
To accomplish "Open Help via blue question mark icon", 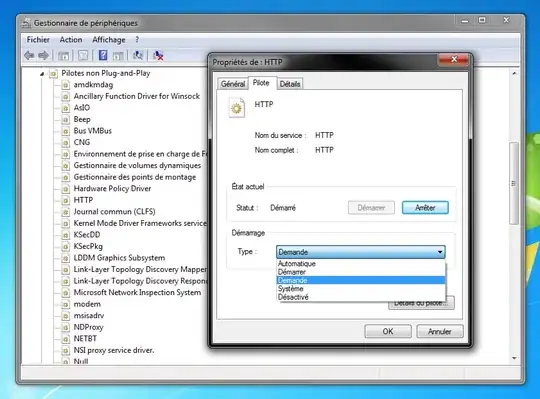I will 103,55.
